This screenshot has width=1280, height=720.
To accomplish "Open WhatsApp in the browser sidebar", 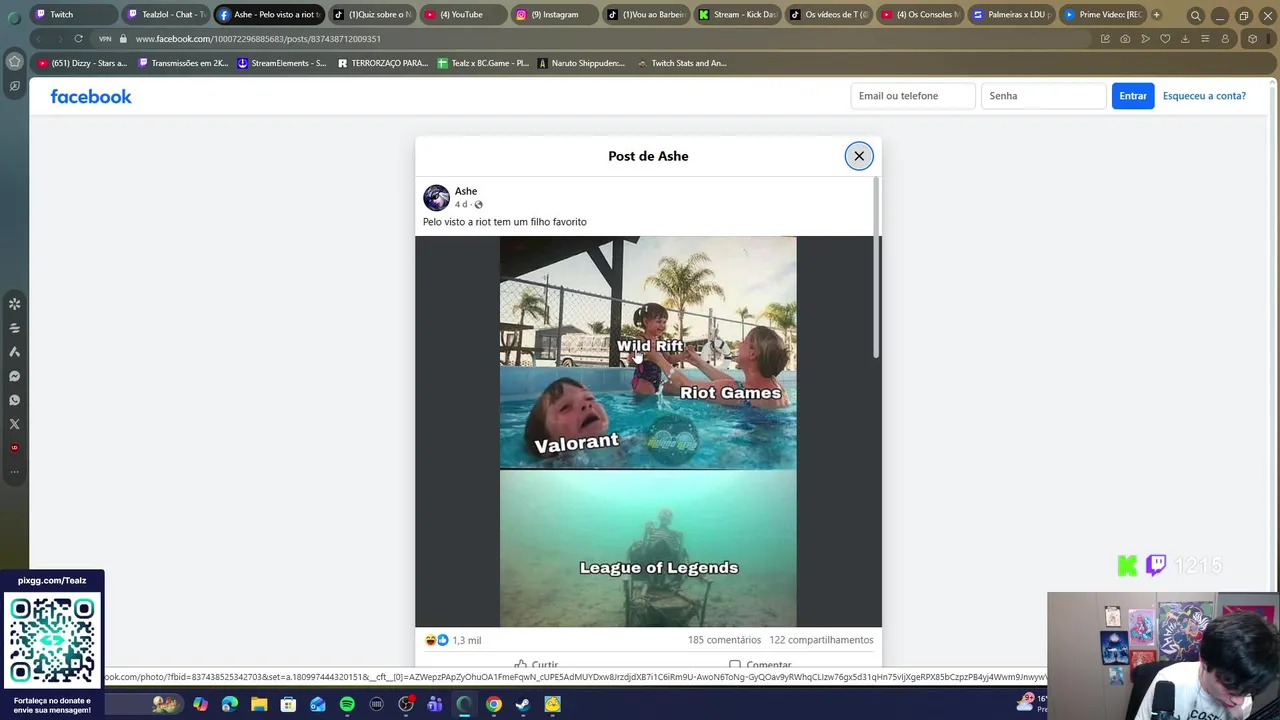I will tap(15, 400).
